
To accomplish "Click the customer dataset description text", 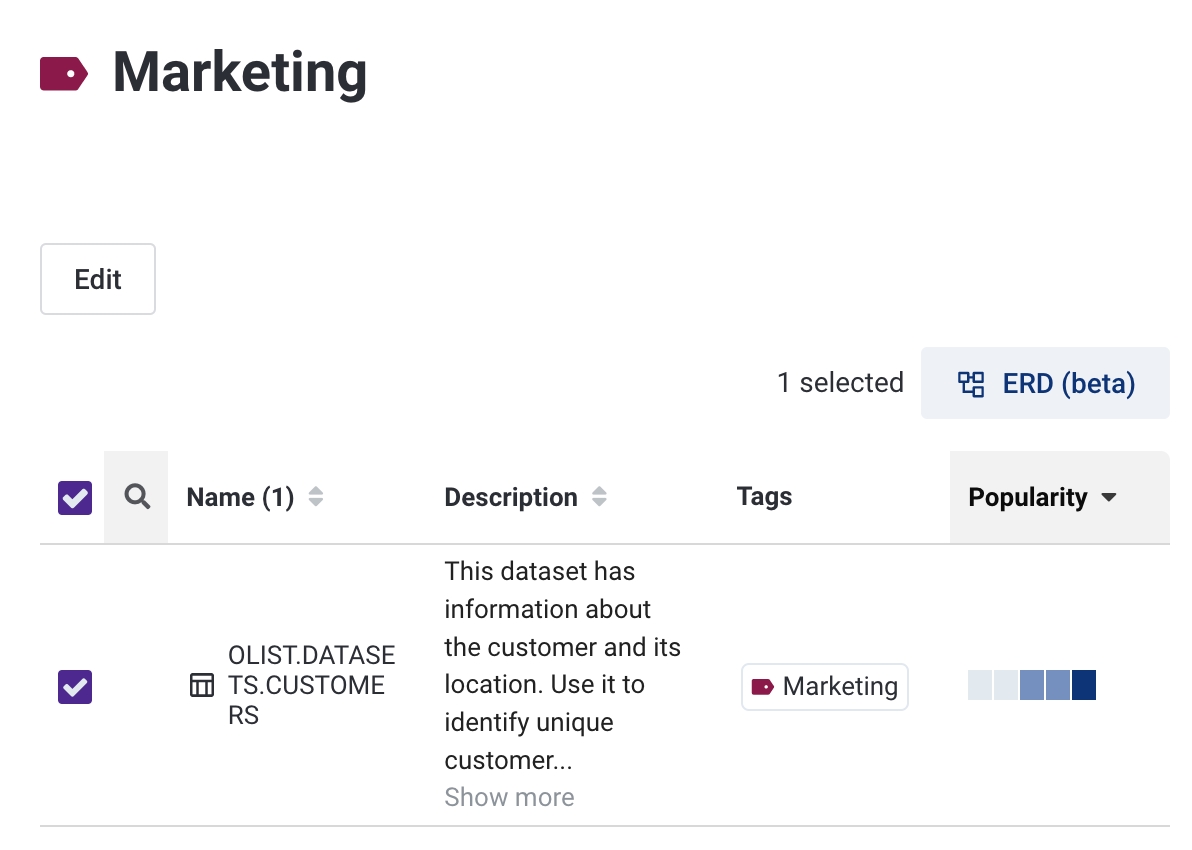I will [x=562, y=665].
